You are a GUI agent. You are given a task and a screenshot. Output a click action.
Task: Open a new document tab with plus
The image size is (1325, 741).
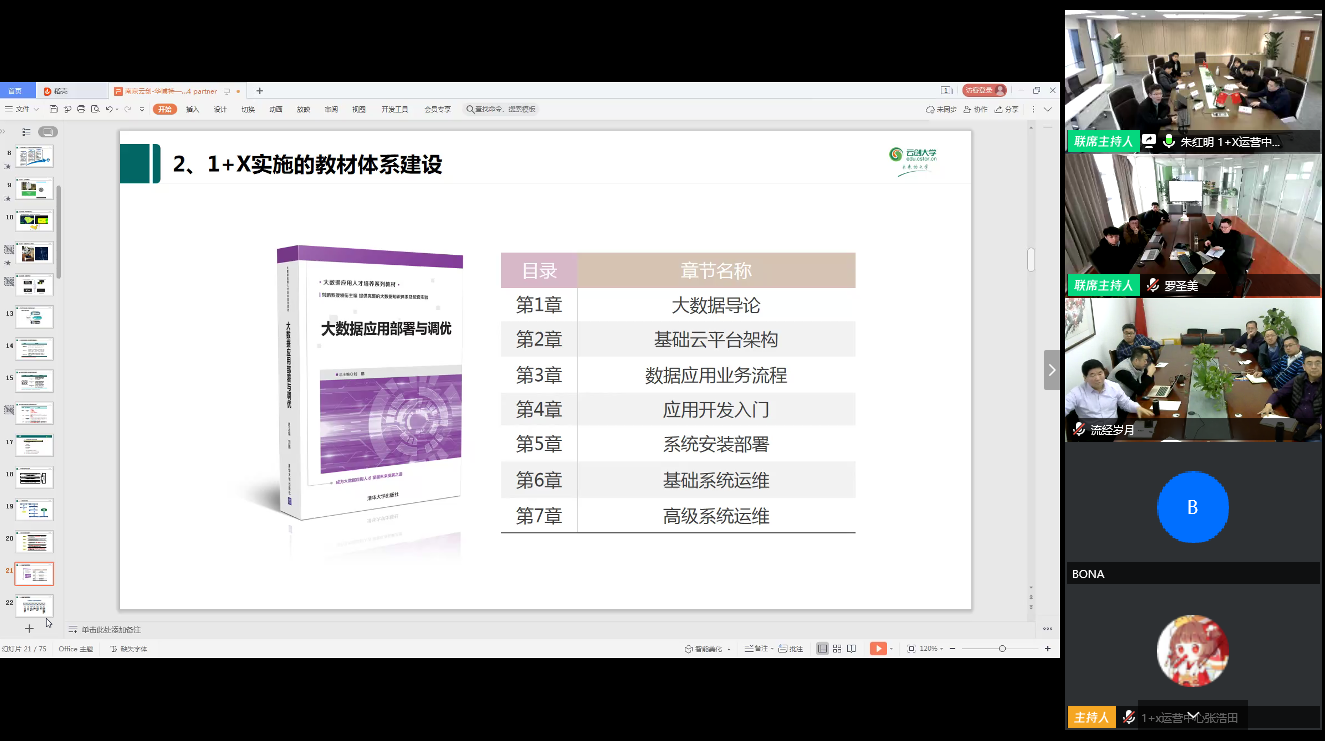260,91
